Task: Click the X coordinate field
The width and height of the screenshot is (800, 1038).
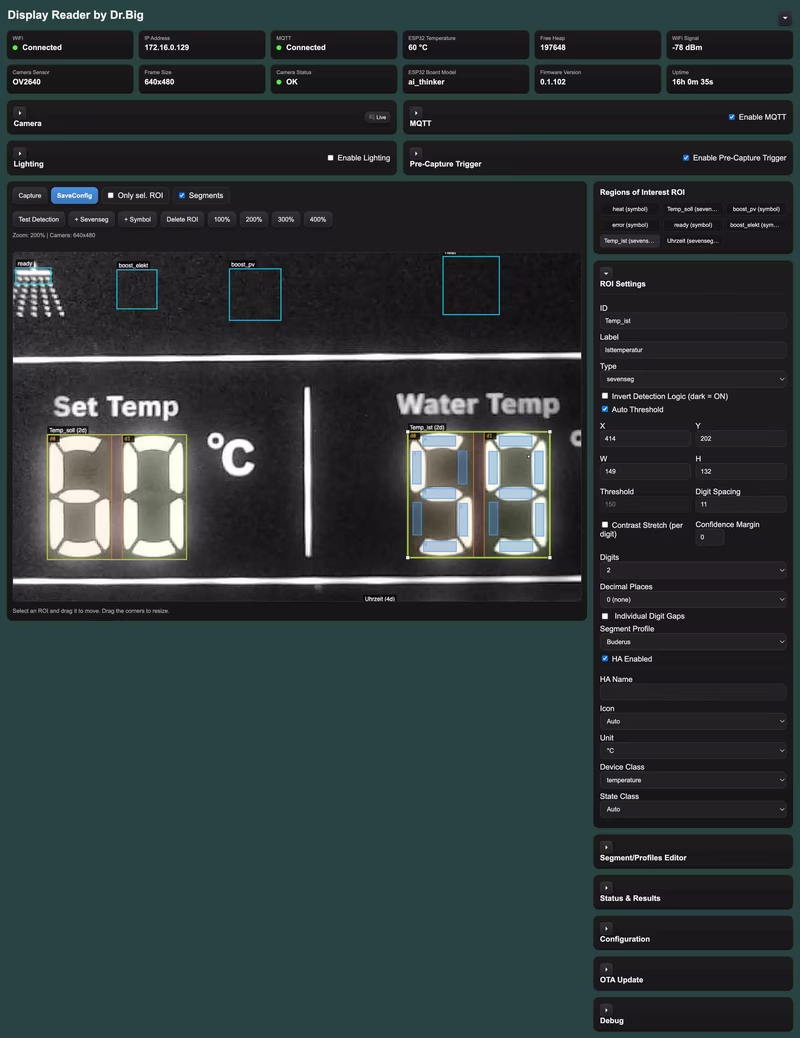Action: click(645, 438)
